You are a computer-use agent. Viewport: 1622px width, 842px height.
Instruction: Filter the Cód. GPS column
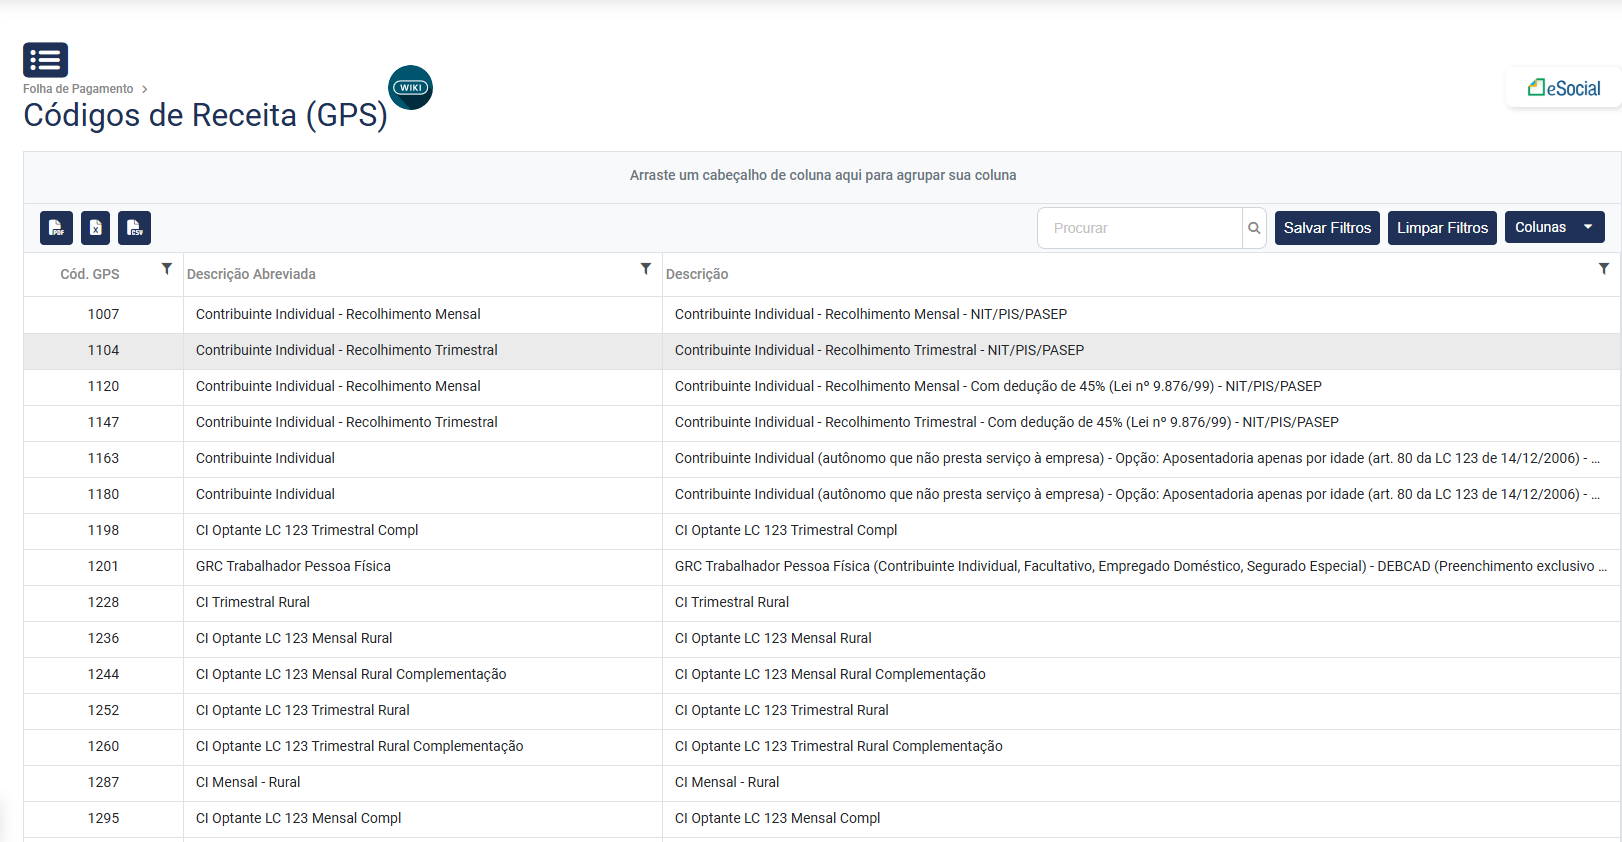[167, 269]
